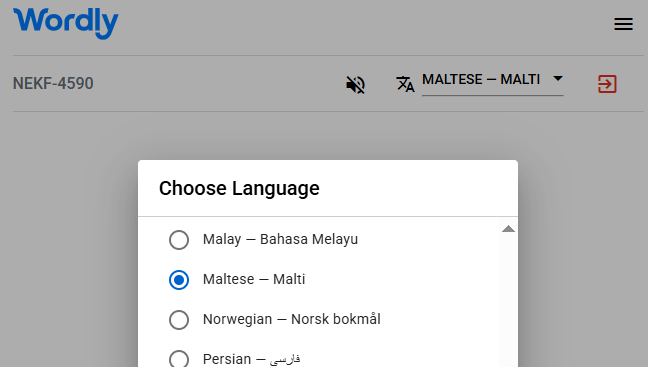The height and width of the screenshot is (367, 648).
Task: Click the Choose Language dialog title
Action: coord(239,188)
